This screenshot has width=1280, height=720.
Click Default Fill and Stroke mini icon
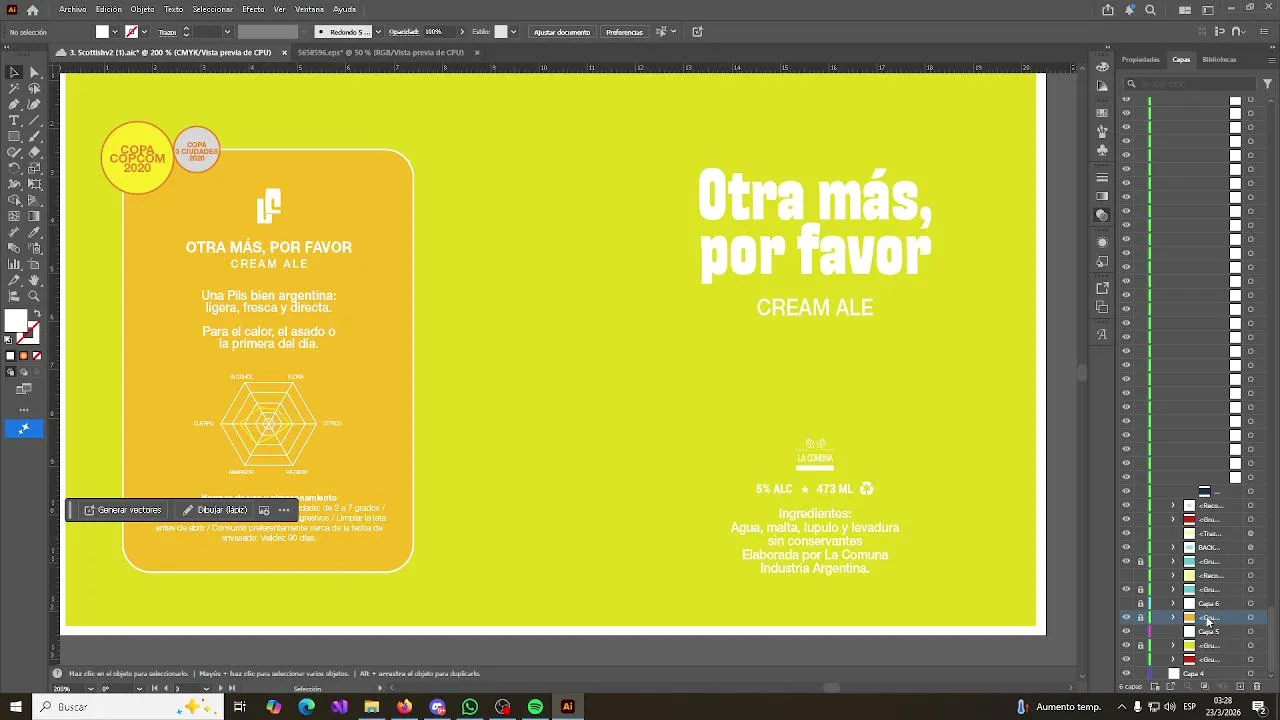click(x=8, y=340)
